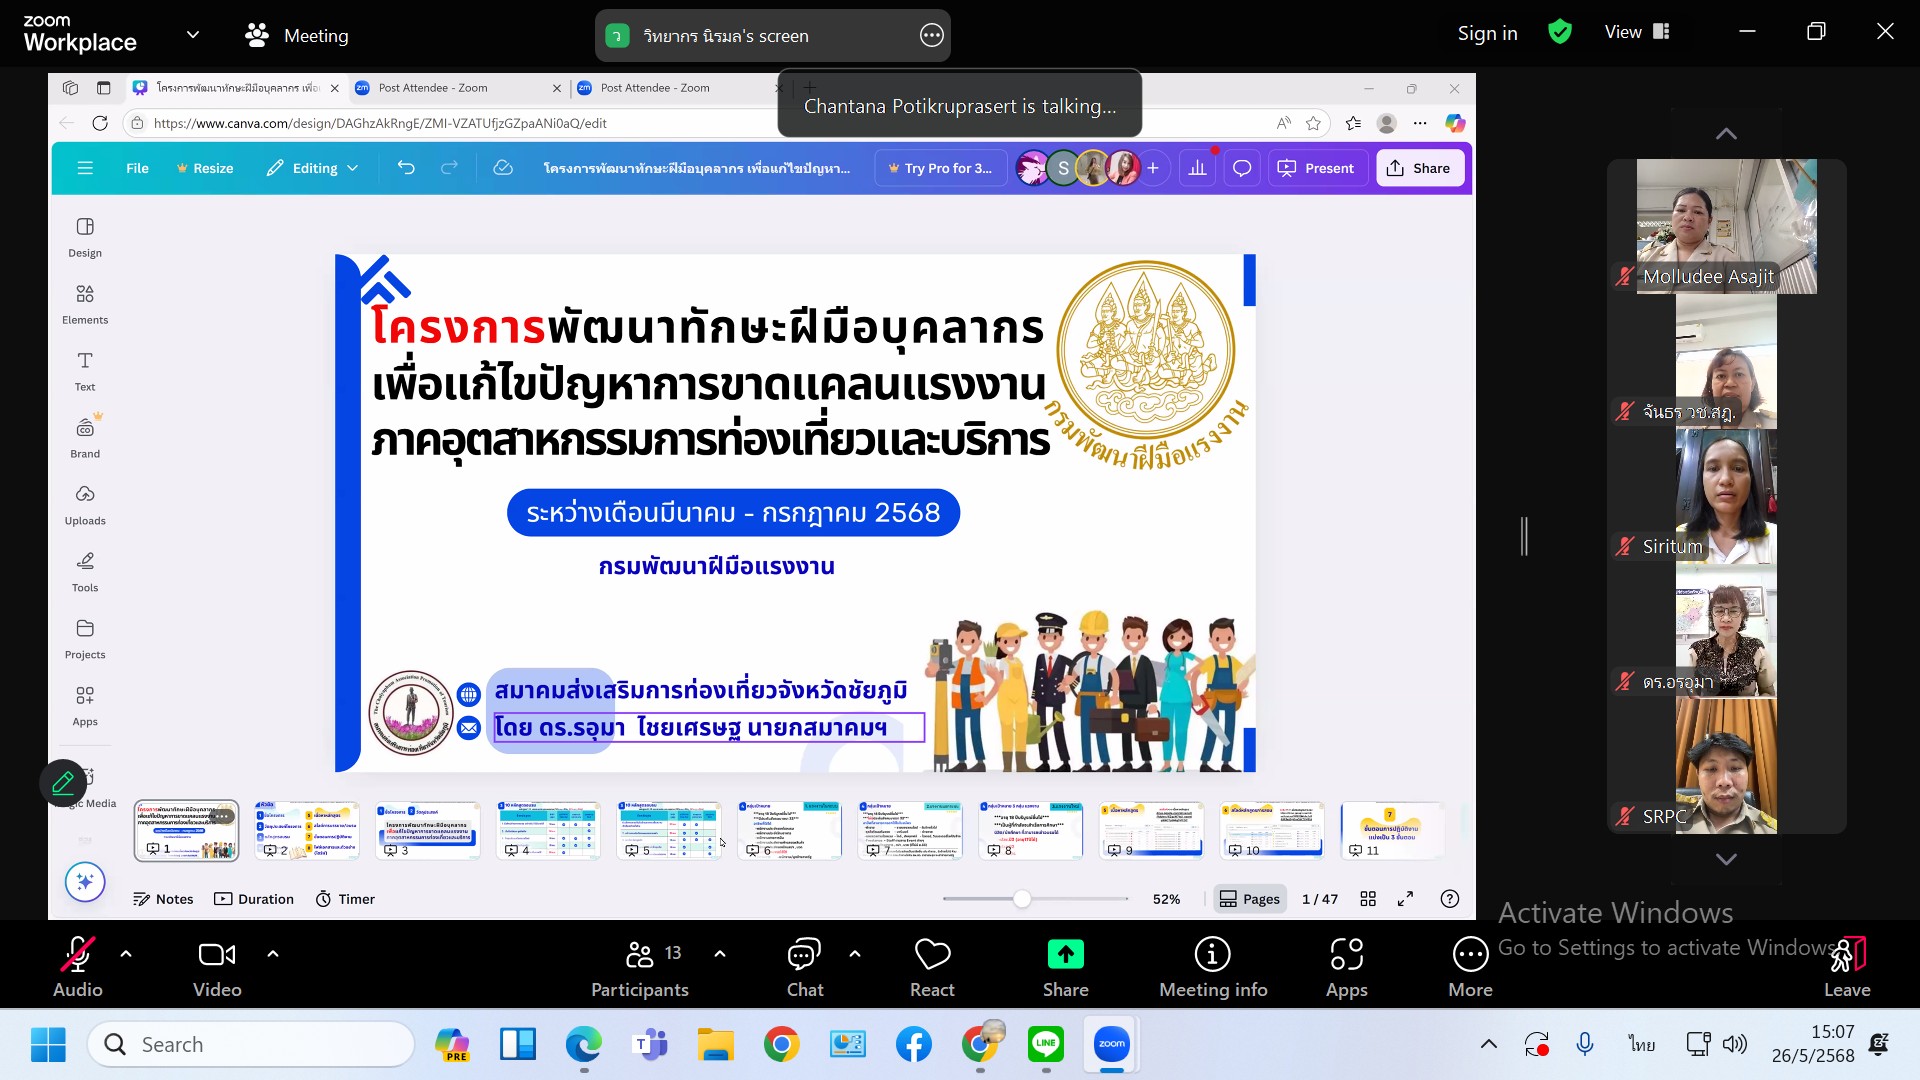Toggle Pages view button in Canva
Viewport: 1920px width, 1080px height.
point(1249,899)
